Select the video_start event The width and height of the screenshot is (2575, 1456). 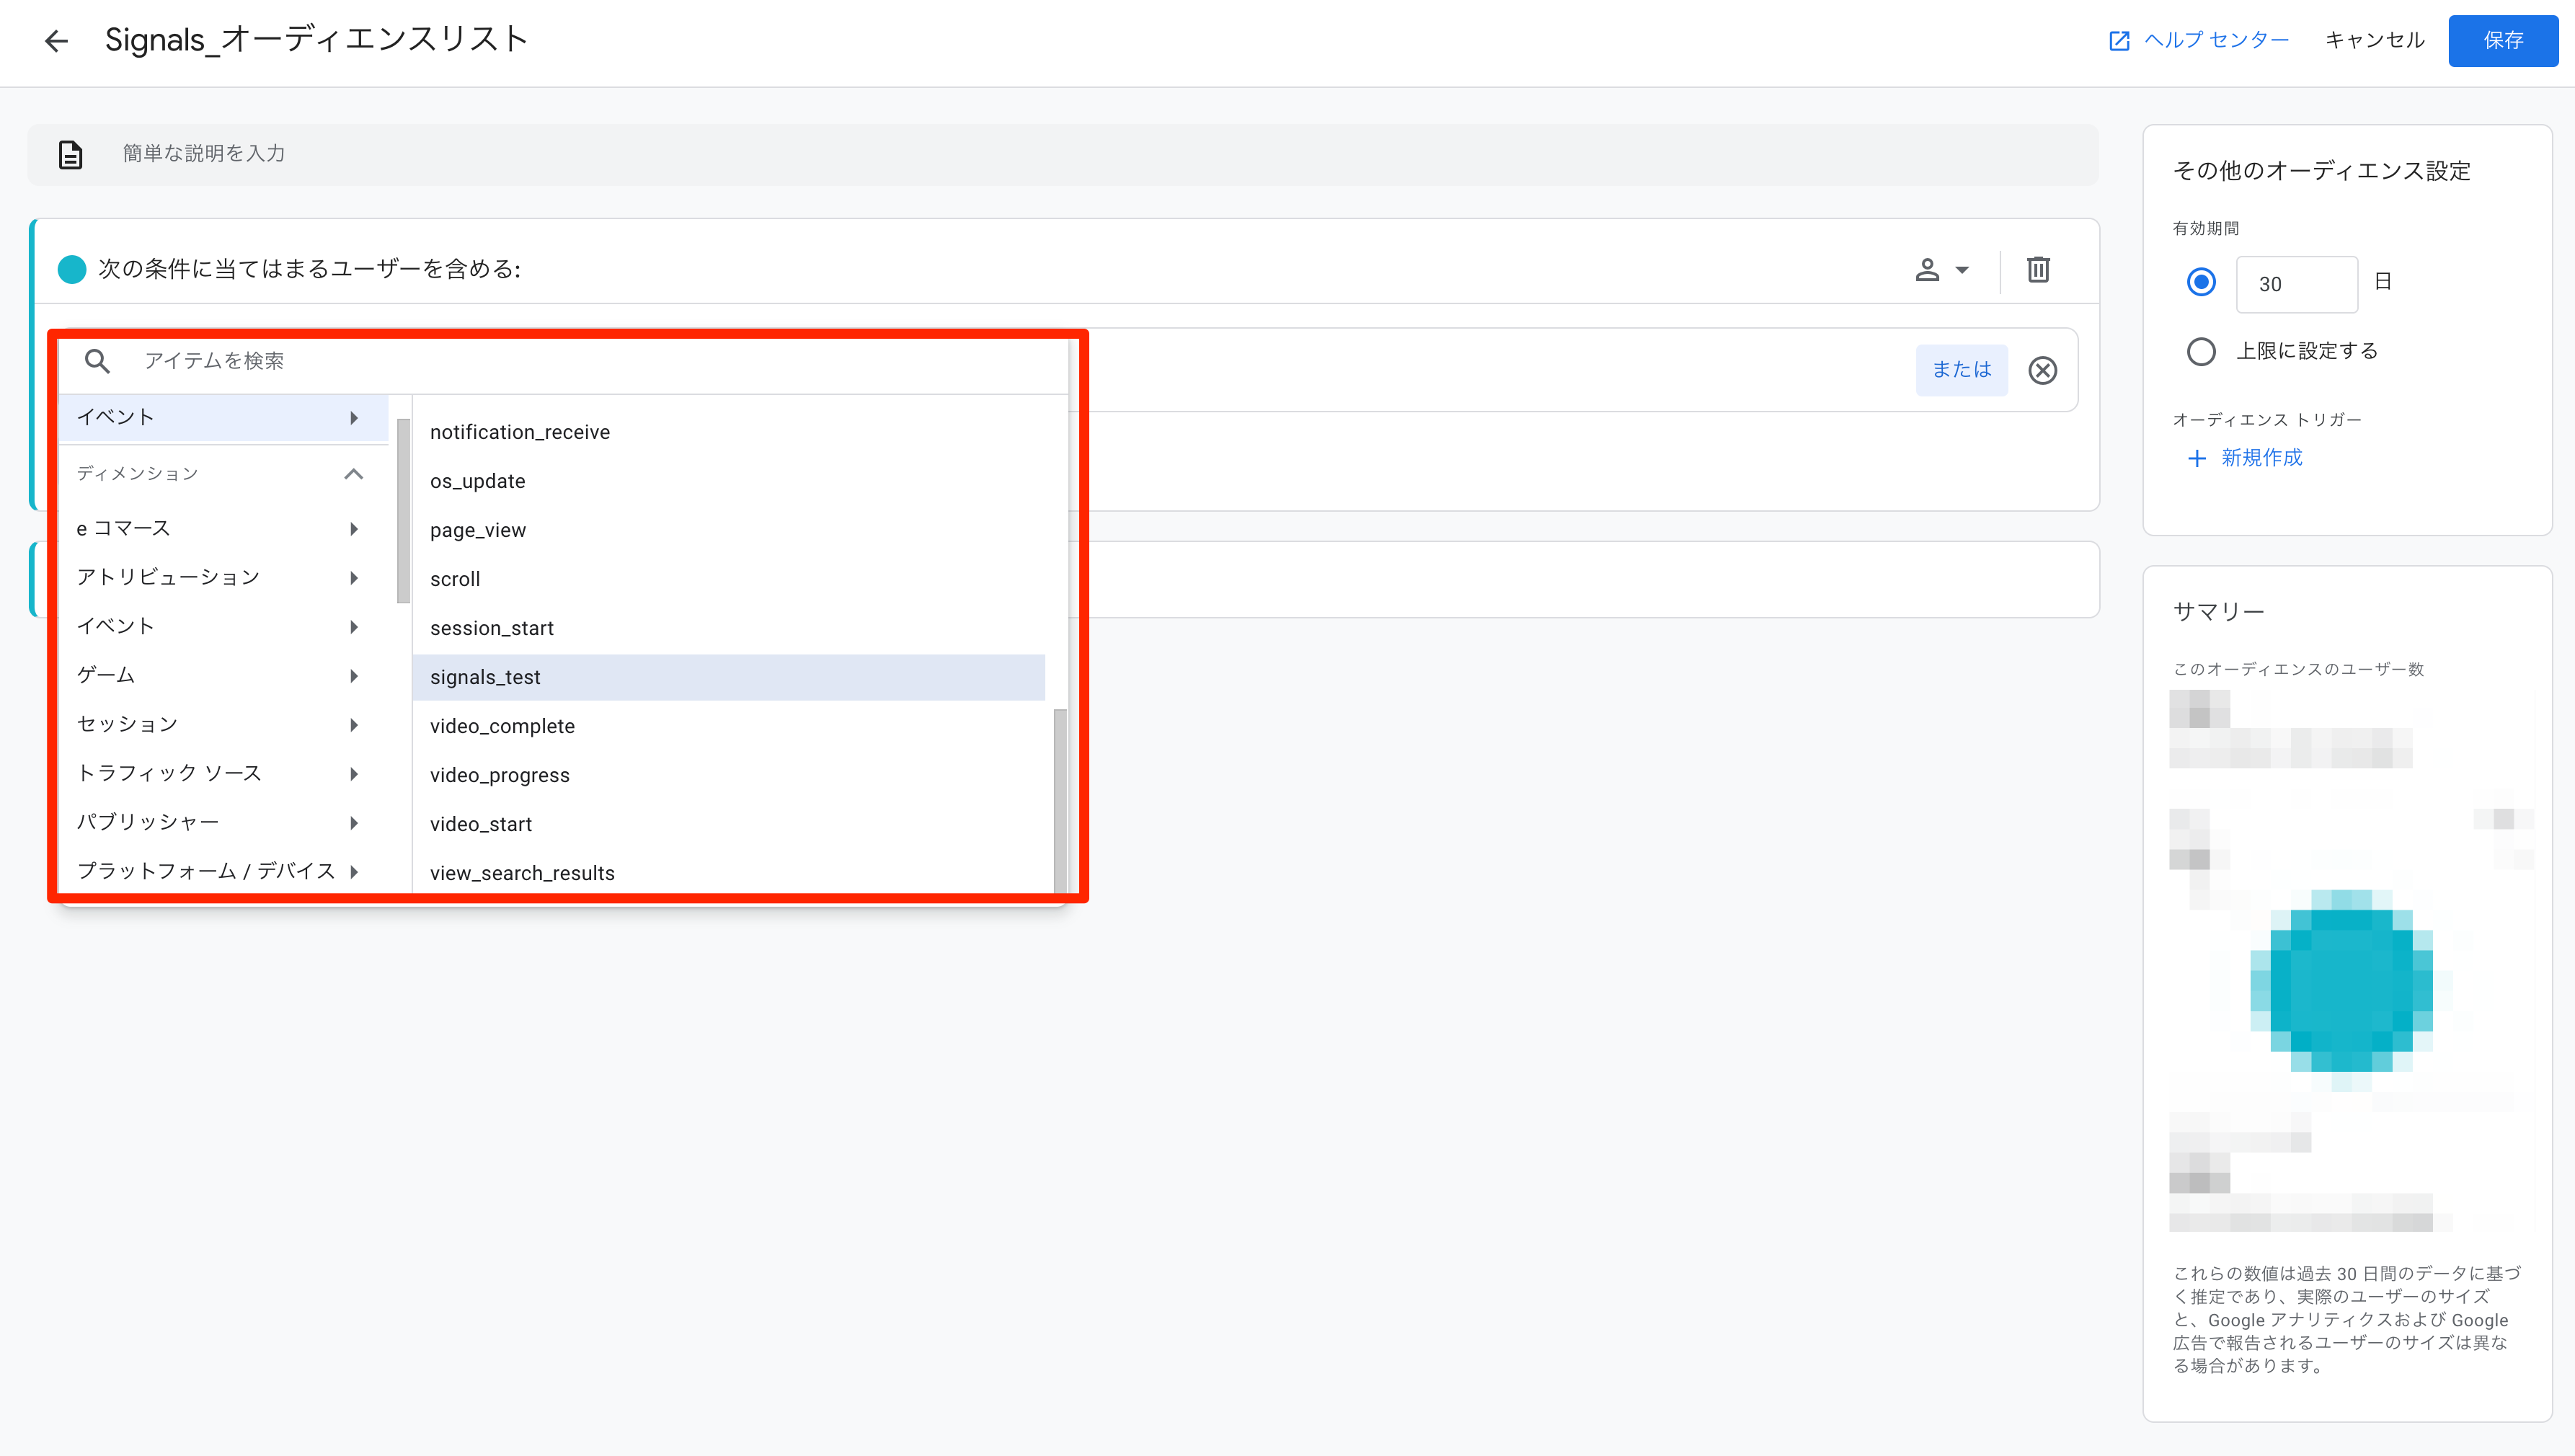[729, 824]
